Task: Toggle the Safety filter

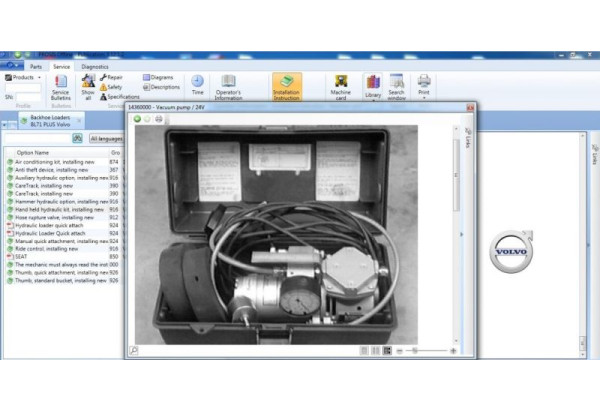Action: point(113,87)
